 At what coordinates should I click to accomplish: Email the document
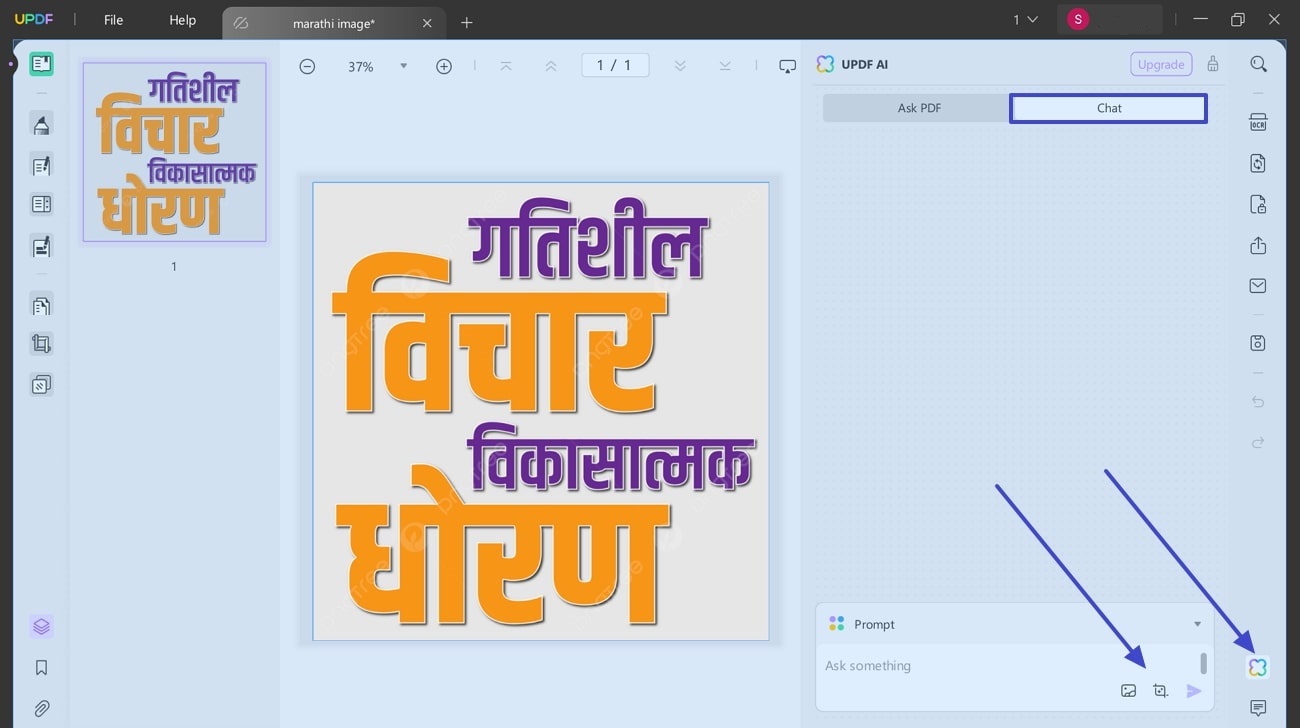(x=1258, y=285)
